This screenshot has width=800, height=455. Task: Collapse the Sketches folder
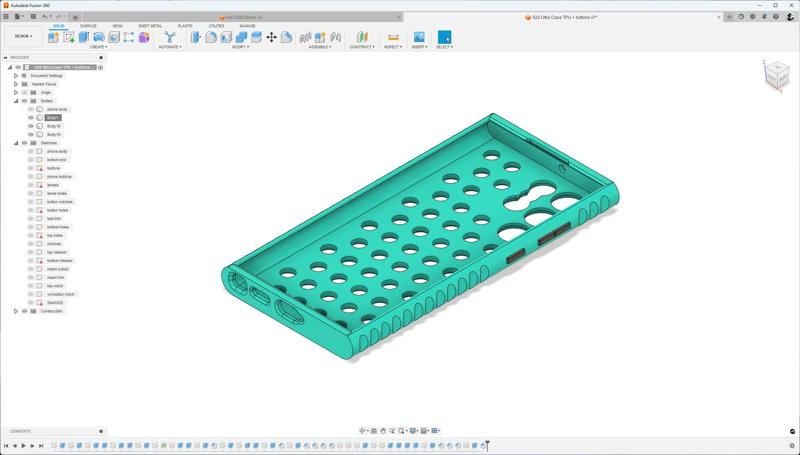point(16,143)
